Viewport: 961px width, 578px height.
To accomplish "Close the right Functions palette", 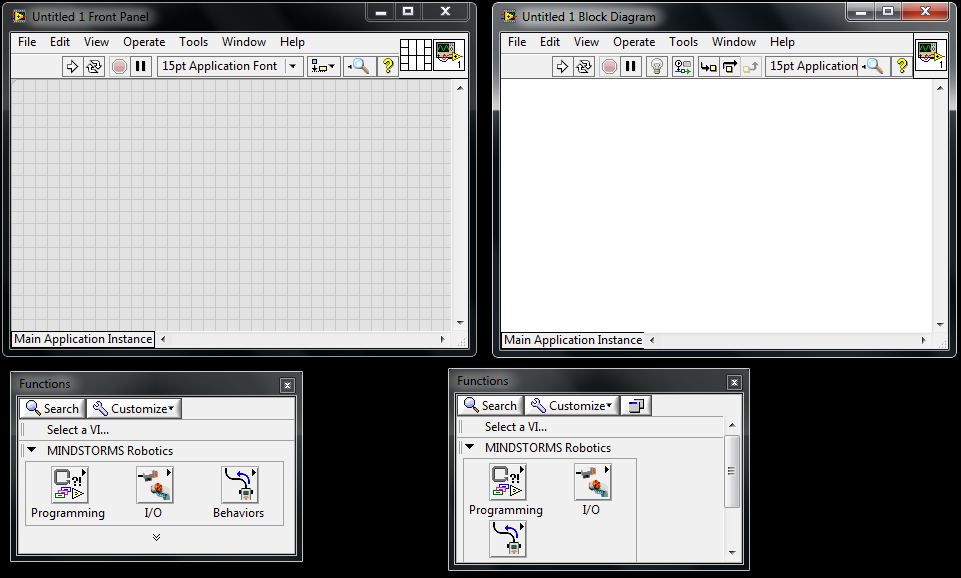I will tap(734, 382).
